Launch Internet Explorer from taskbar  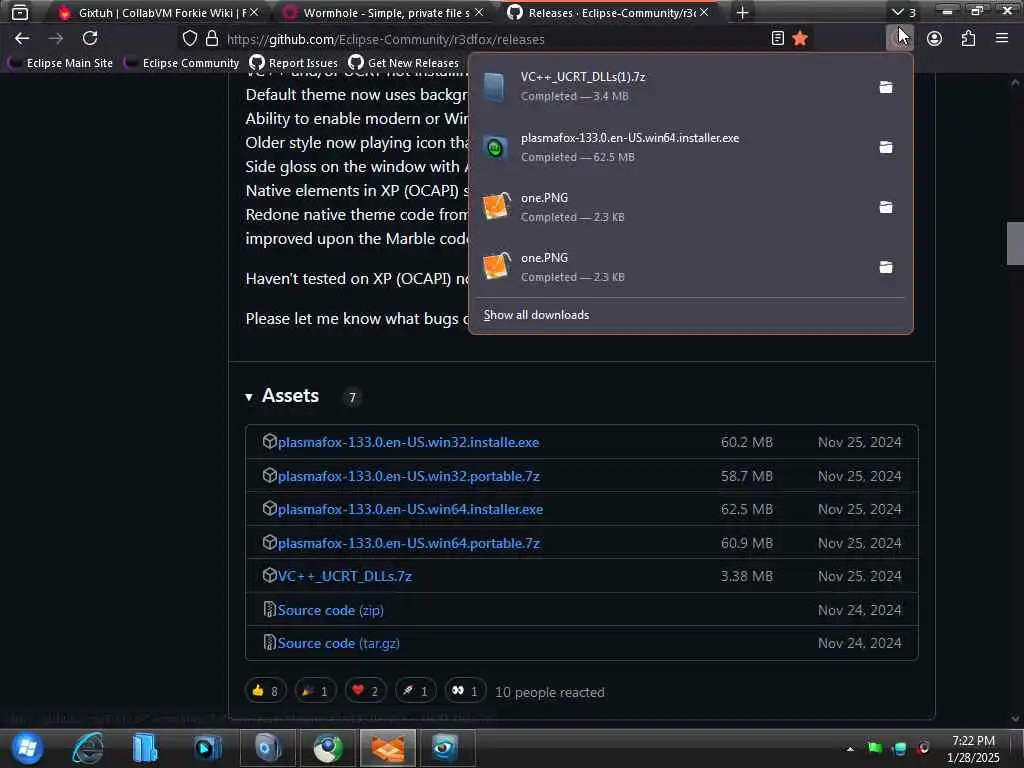click(88, 748)
